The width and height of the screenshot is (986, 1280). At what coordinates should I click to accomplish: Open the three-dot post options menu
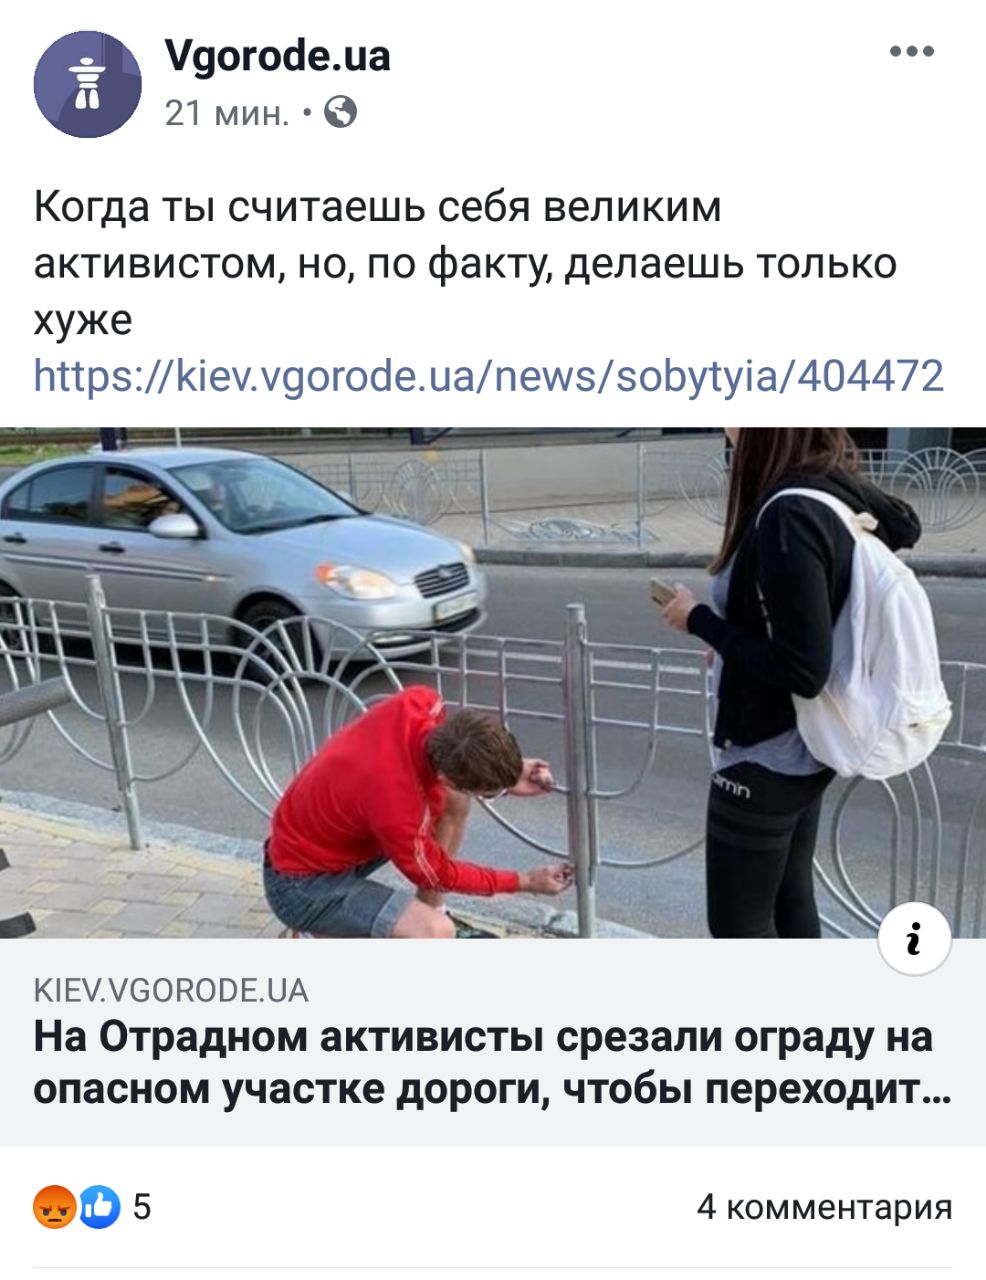[912, 51]
